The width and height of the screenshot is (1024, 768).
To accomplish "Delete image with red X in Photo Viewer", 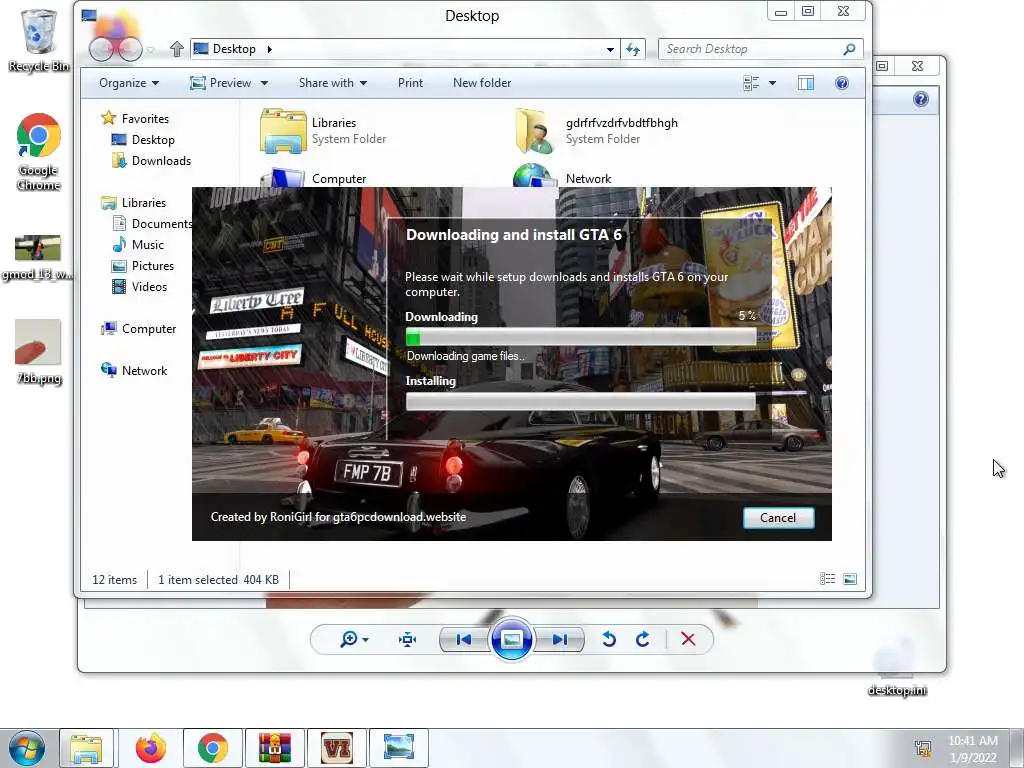I will click(x=688, y=639).
